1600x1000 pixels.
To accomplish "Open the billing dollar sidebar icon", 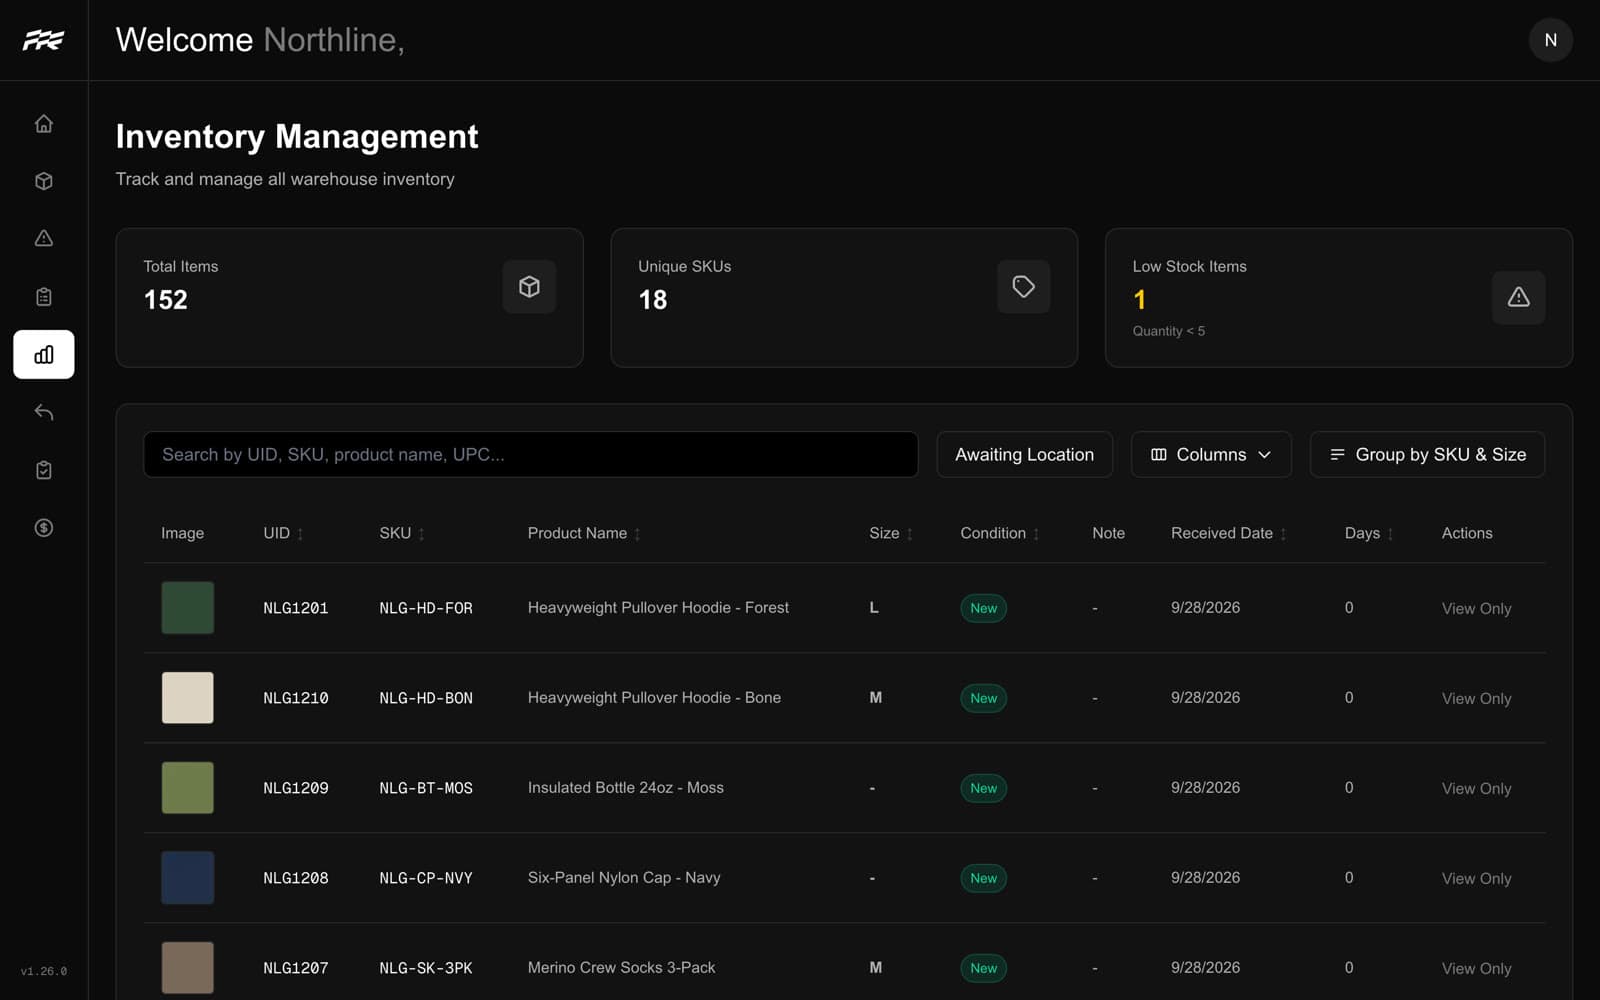I will [x=44, y=527].
